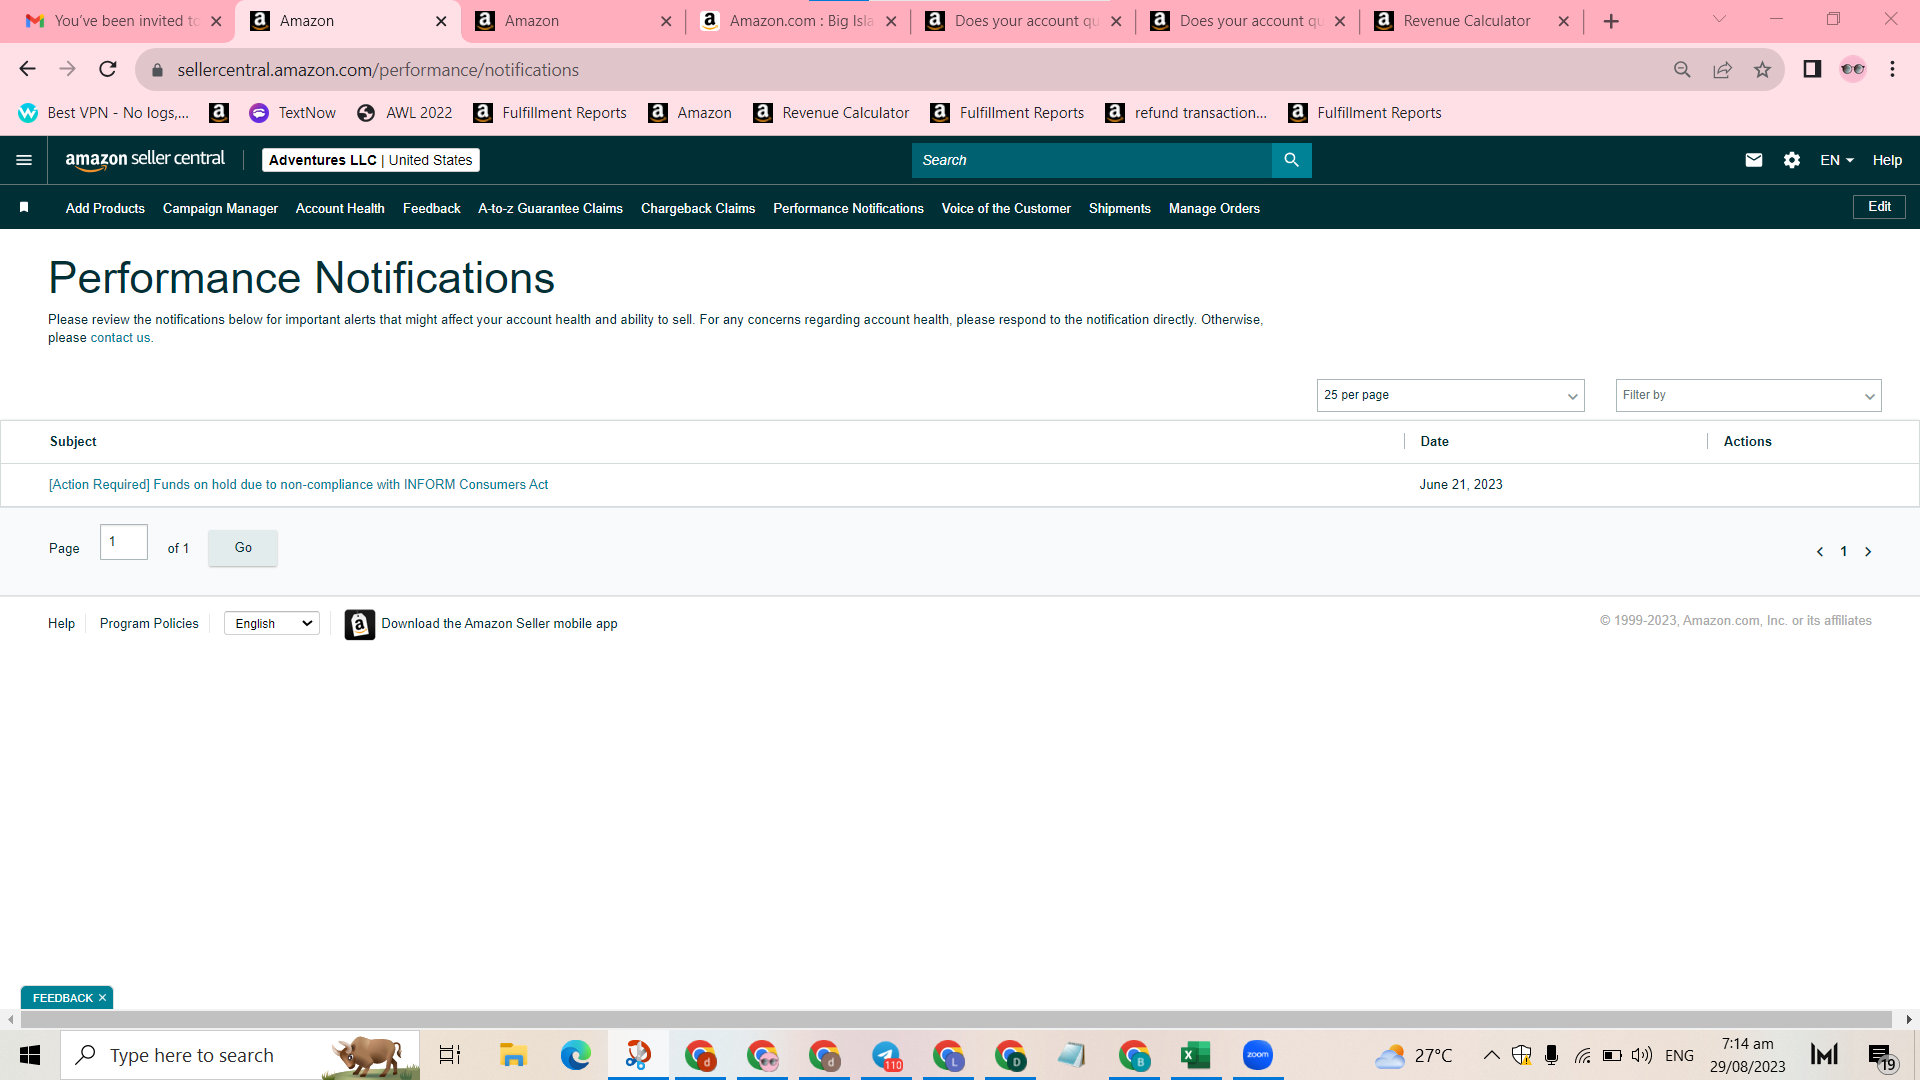Open Account Health menu item
1920x1080 pixels.
point(340,208)
